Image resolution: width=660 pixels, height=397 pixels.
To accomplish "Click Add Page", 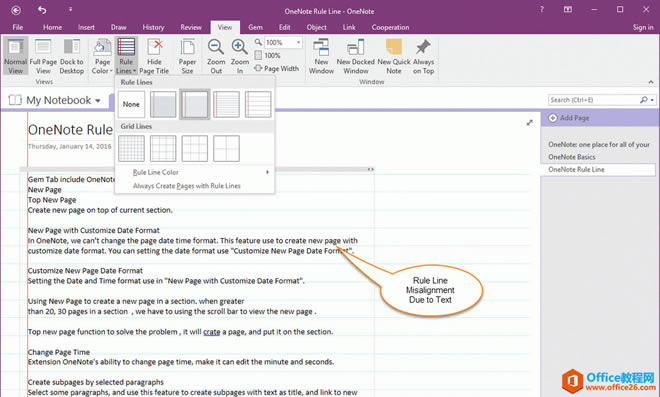I will tap(569, 118).
